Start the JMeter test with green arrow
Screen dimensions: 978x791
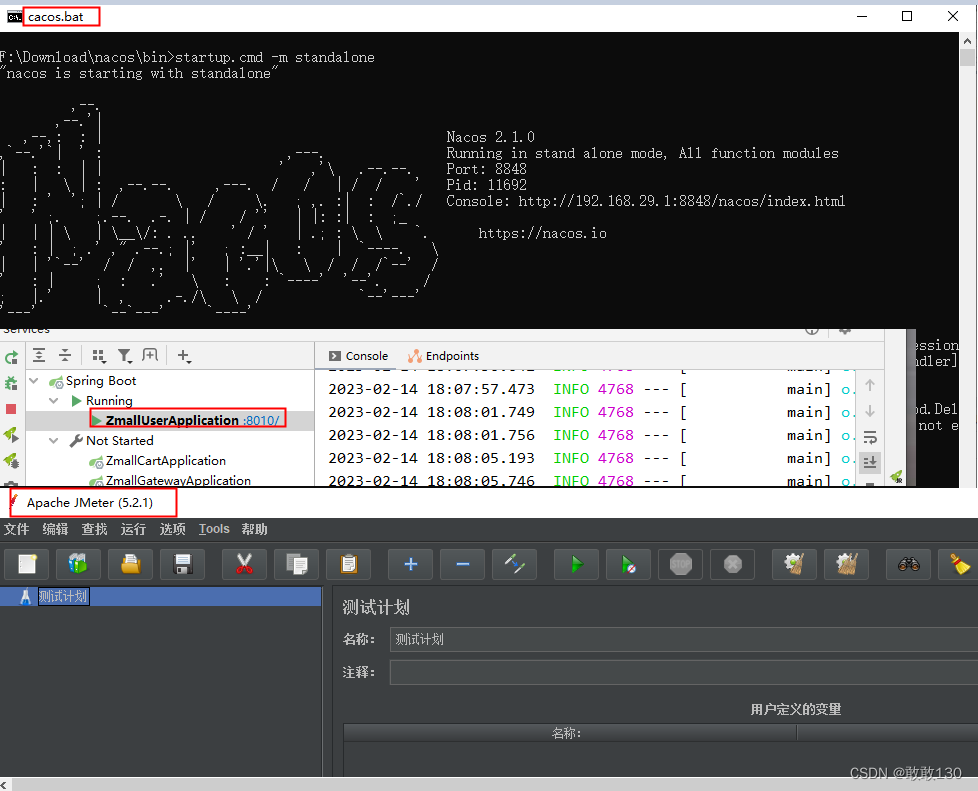(576, 565)
